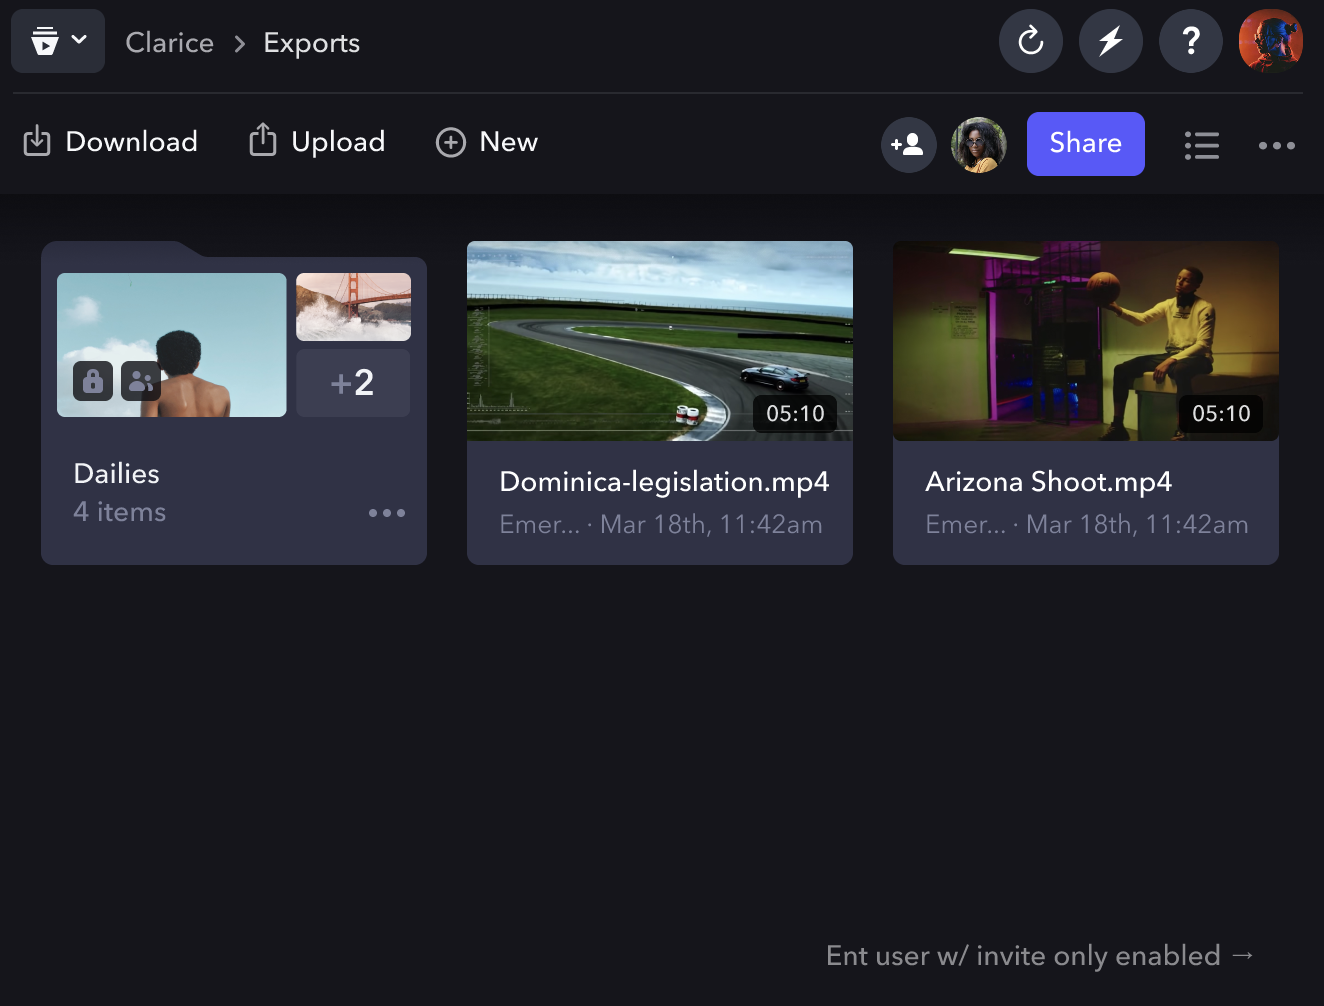The image size is (1324, 1006).
Task: Open the Dailies folder main thumbnail
Action: coord(172,345)
